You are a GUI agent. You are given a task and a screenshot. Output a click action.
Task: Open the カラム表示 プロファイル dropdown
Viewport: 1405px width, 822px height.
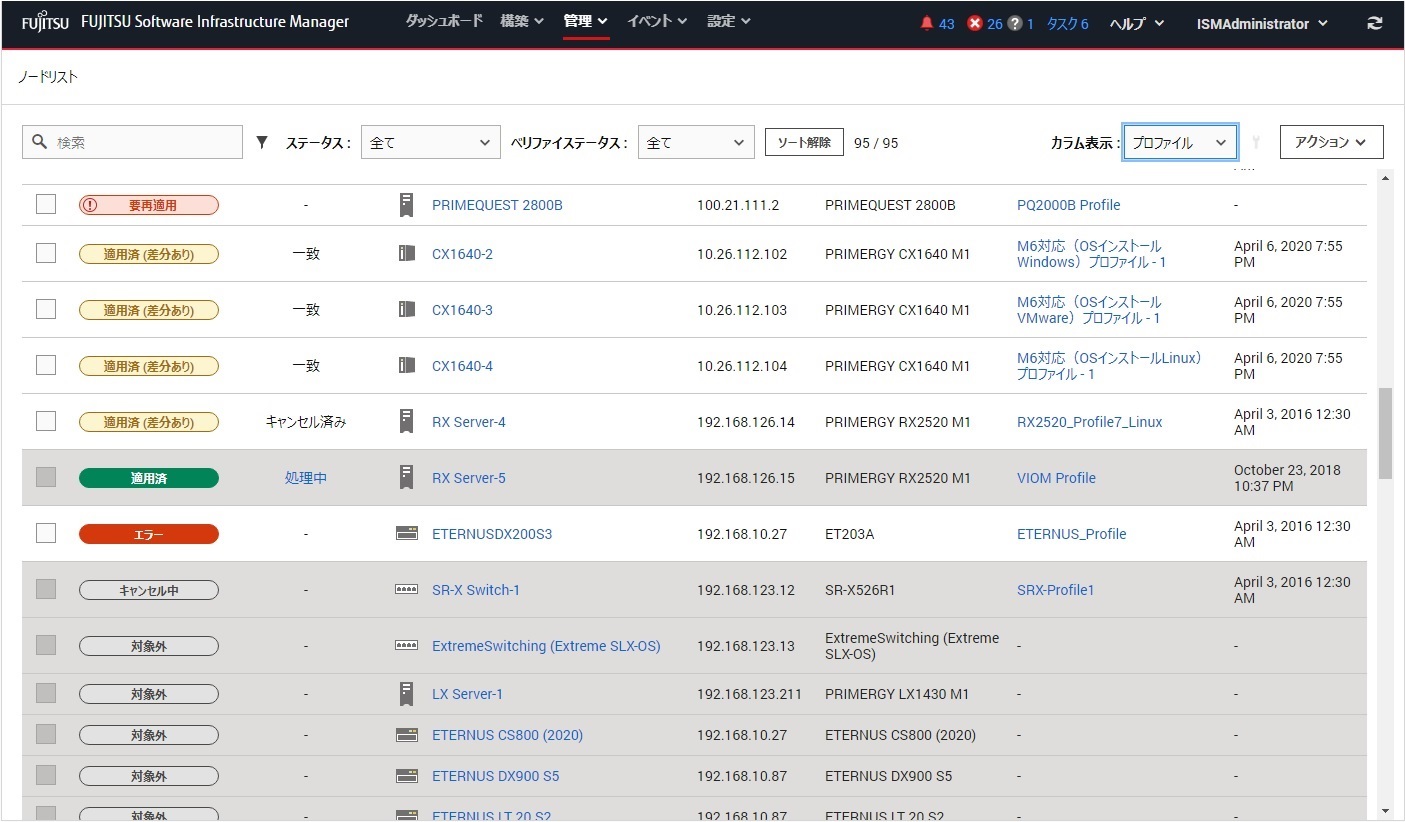pos(1180,142)
